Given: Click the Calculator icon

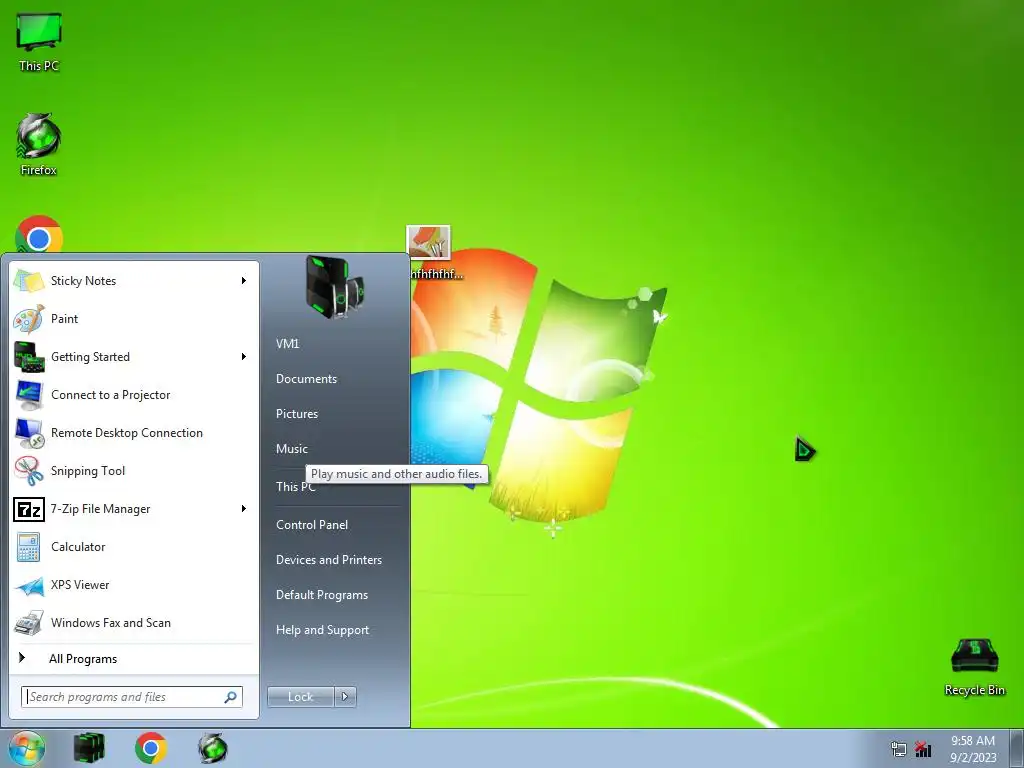Looking at the screenshot, I should (x=29, y=547).
